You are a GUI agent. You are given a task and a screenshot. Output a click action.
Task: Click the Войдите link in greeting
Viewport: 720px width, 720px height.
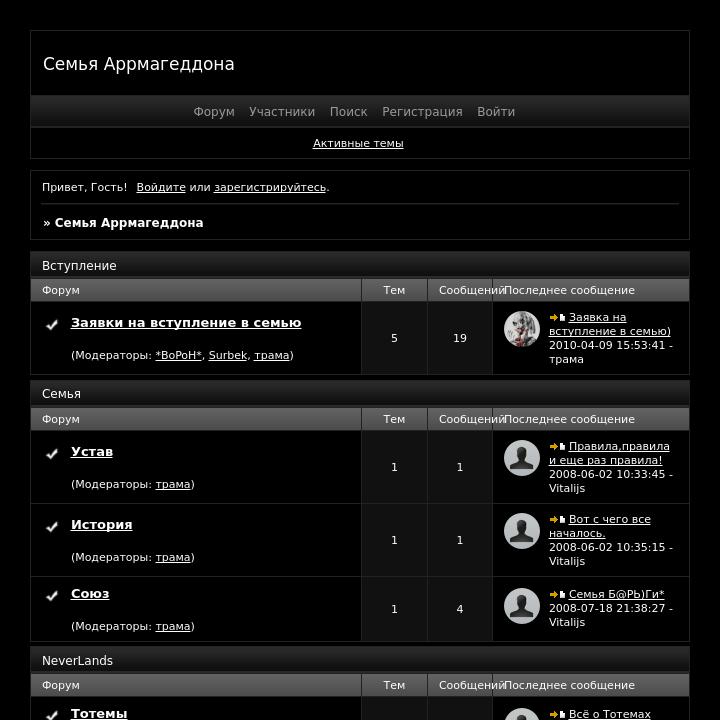tap(161, 187)
